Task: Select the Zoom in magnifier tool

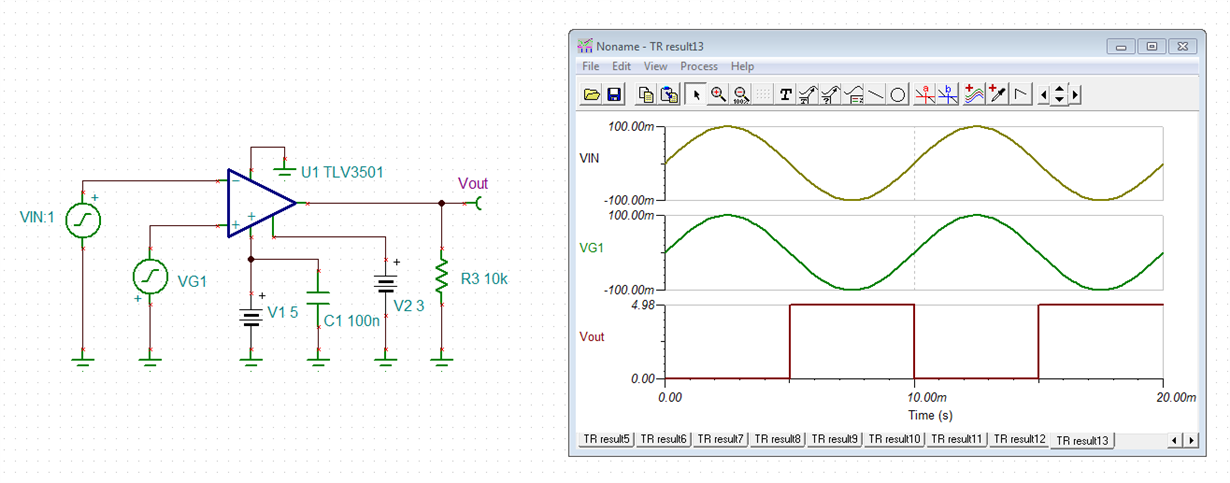Action: 718,95
